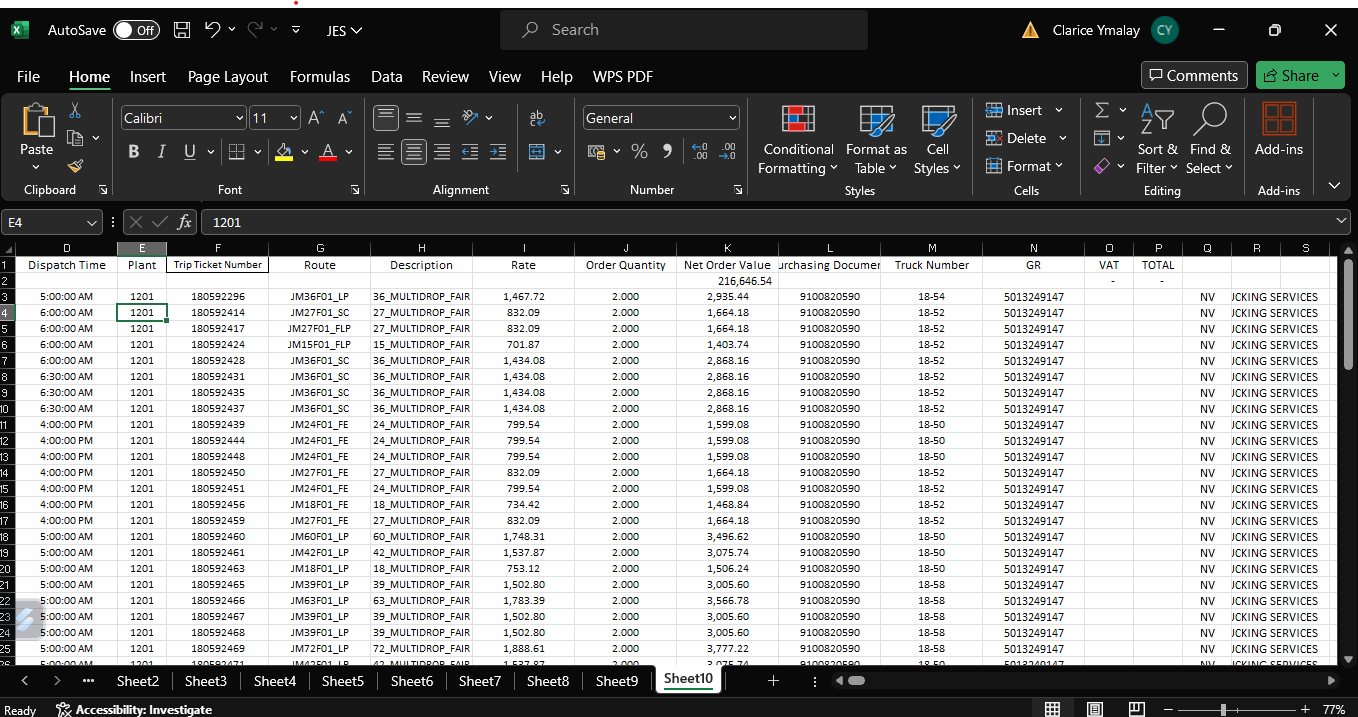Apply Center text alignment

click(414, 152)
